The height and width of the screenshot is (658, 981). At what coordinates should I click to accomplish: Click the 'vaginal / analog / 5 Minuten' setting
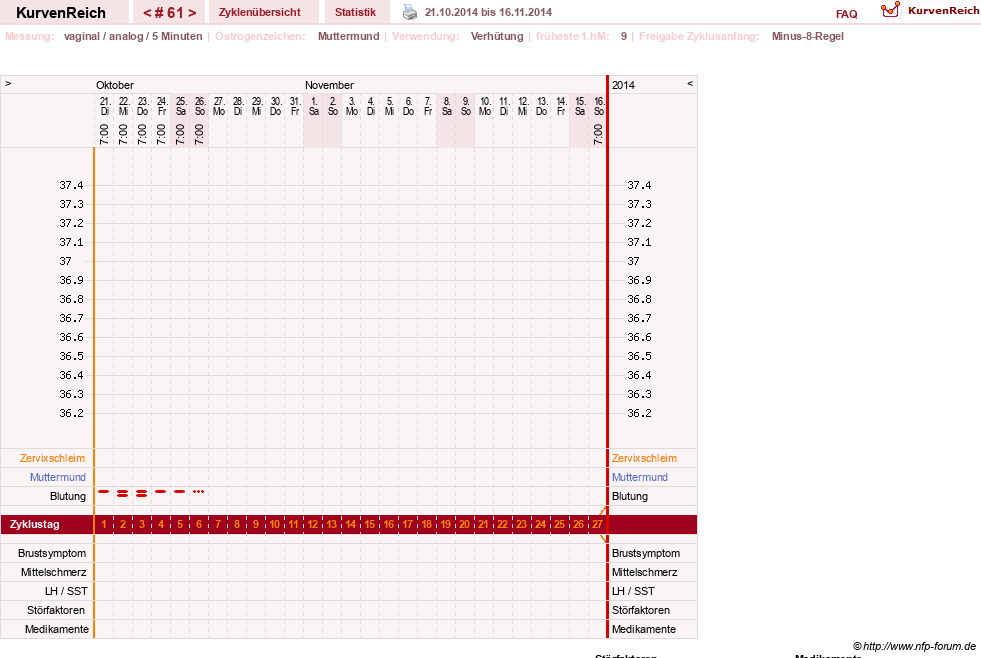click(133, 36)
